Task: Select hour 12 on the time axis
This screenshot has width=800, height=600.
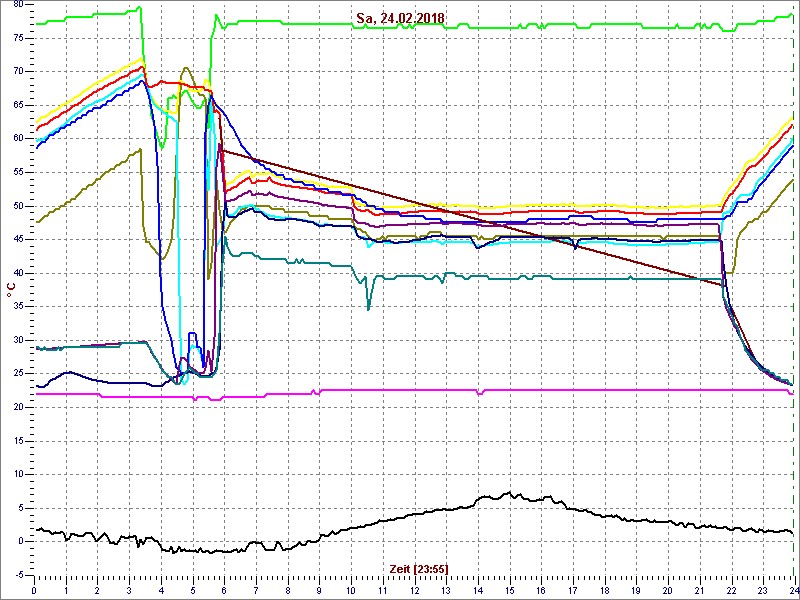Action: [414, 590]
